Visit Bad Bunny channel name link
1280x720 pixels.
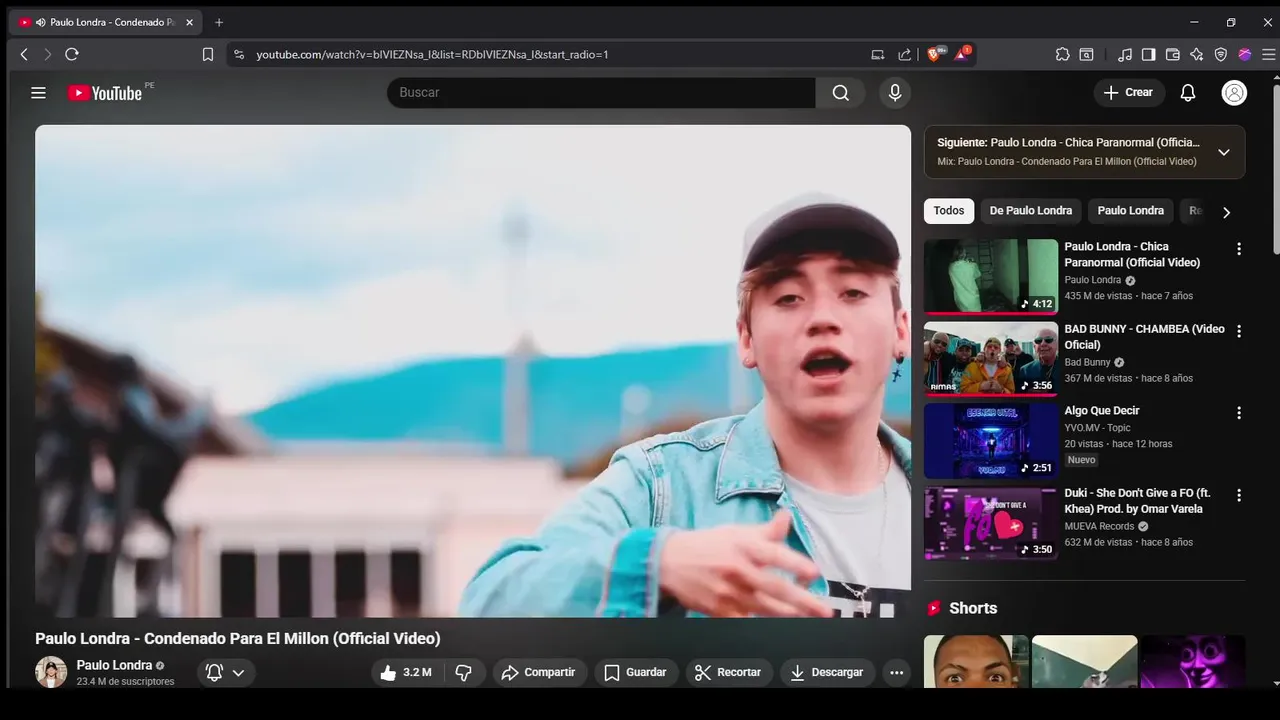tap(1087, 362)
